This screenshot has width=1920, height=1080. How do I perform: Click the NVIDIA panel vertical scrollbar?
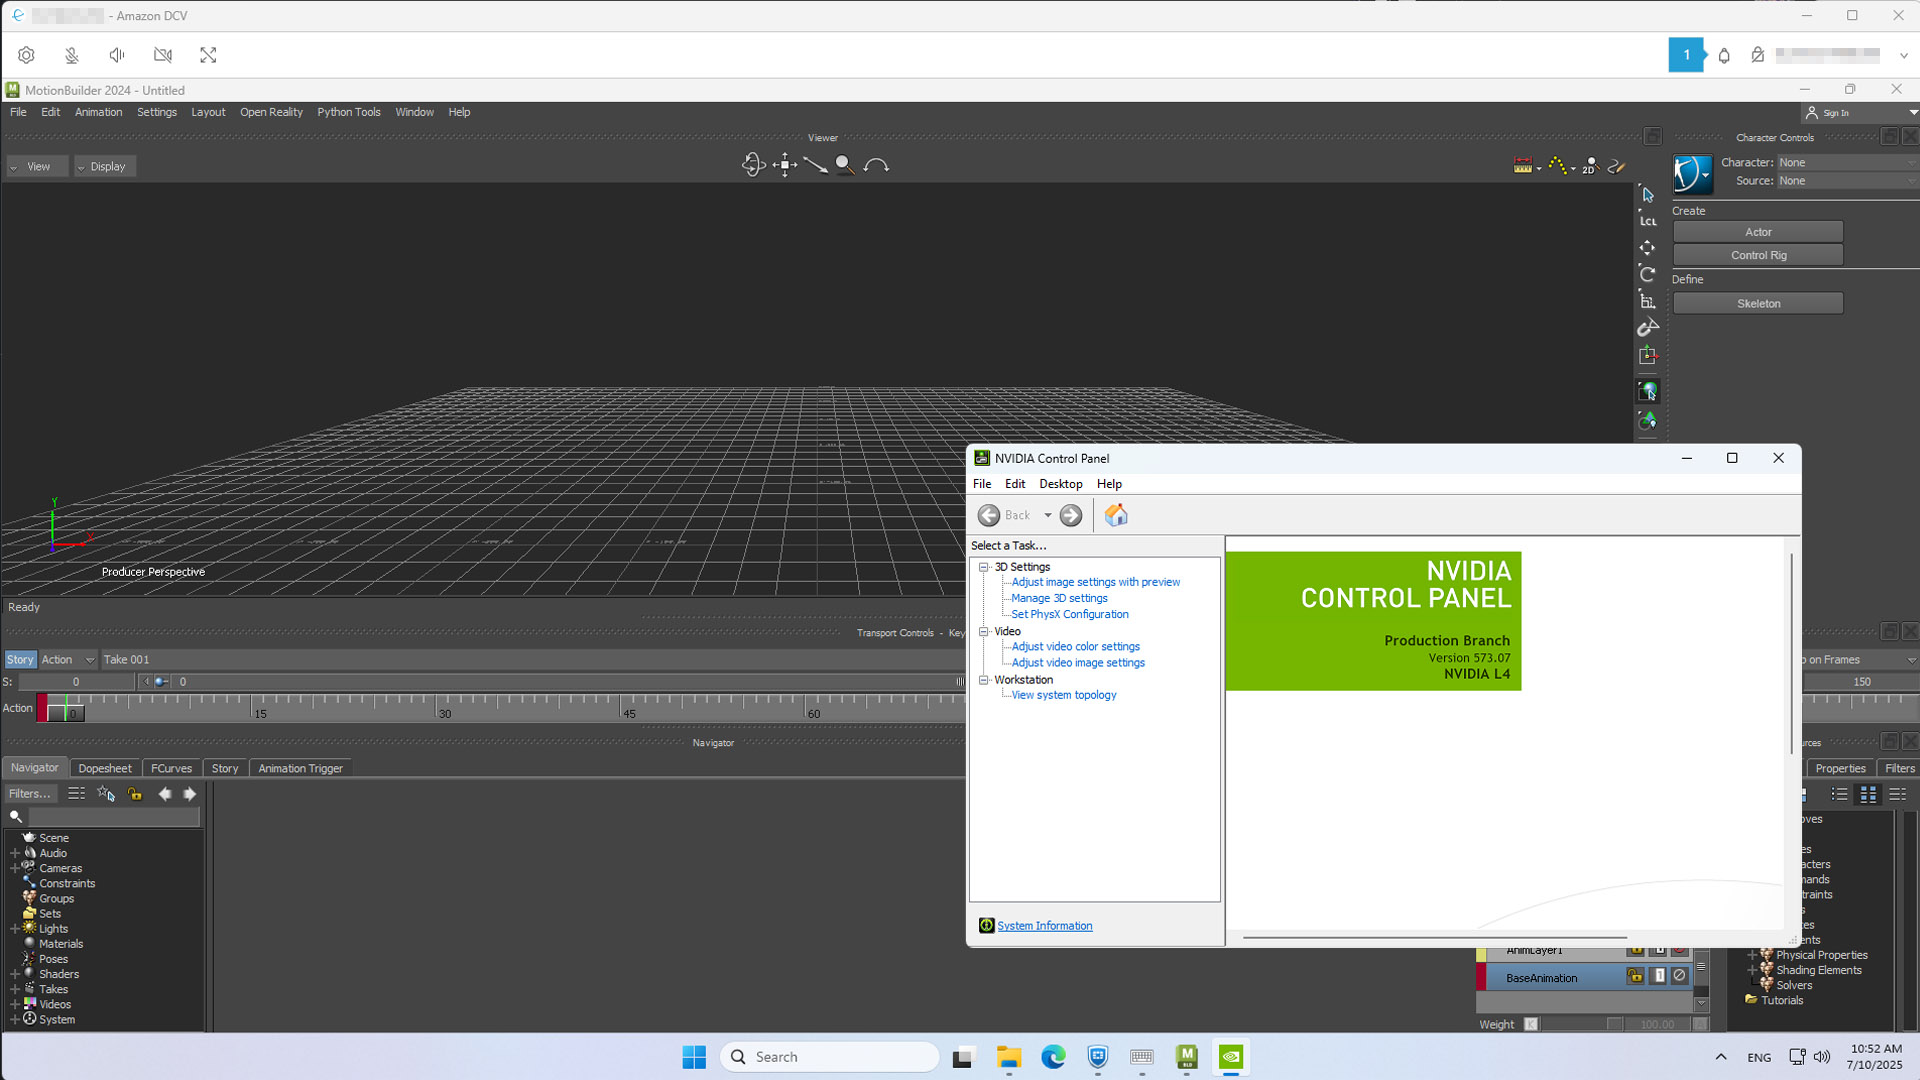coord(1791,652)
